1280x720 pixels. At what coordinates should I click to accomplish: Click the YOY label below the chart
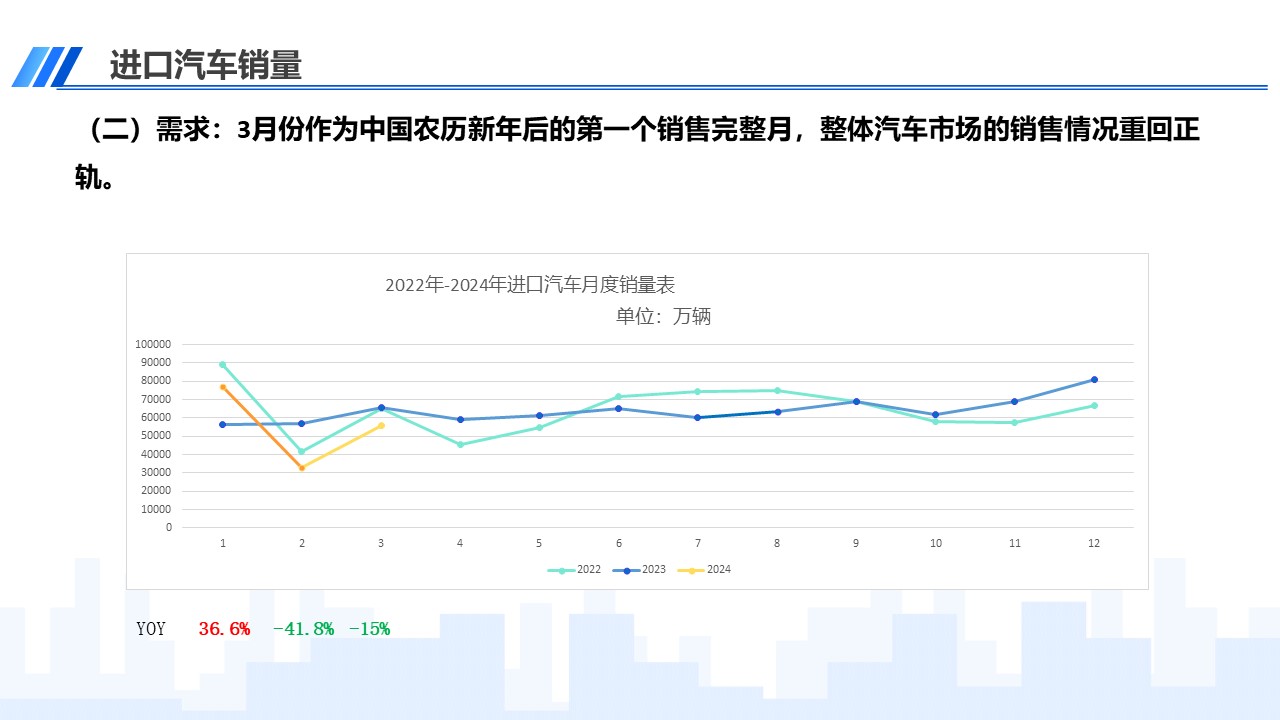click(151, 629)
